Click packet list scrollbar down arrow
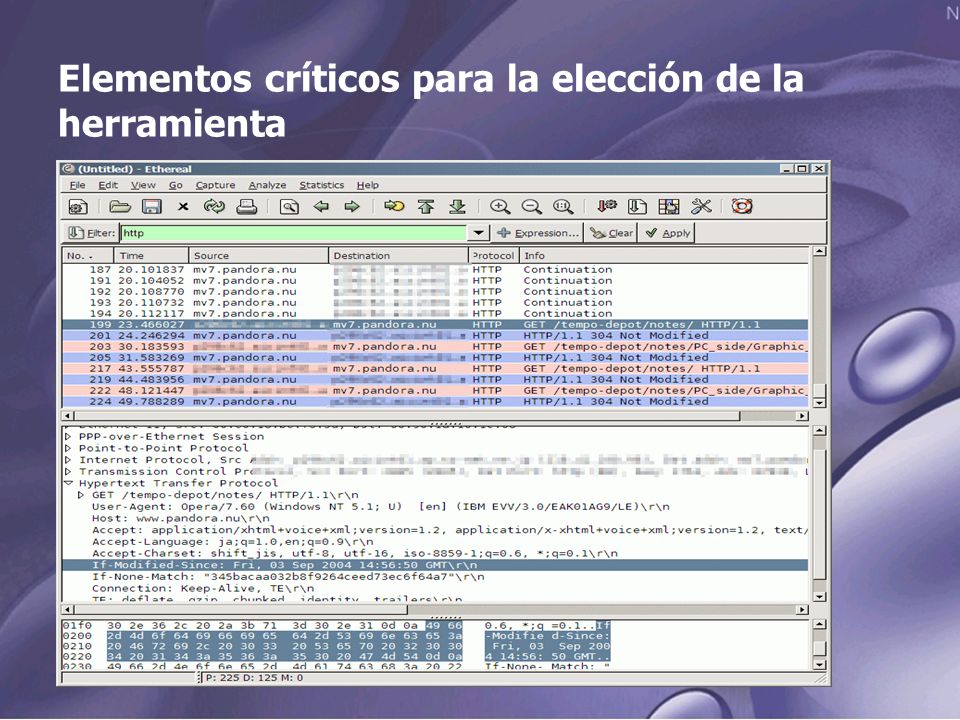Screen dimensions: 960x720 [819, 402]
